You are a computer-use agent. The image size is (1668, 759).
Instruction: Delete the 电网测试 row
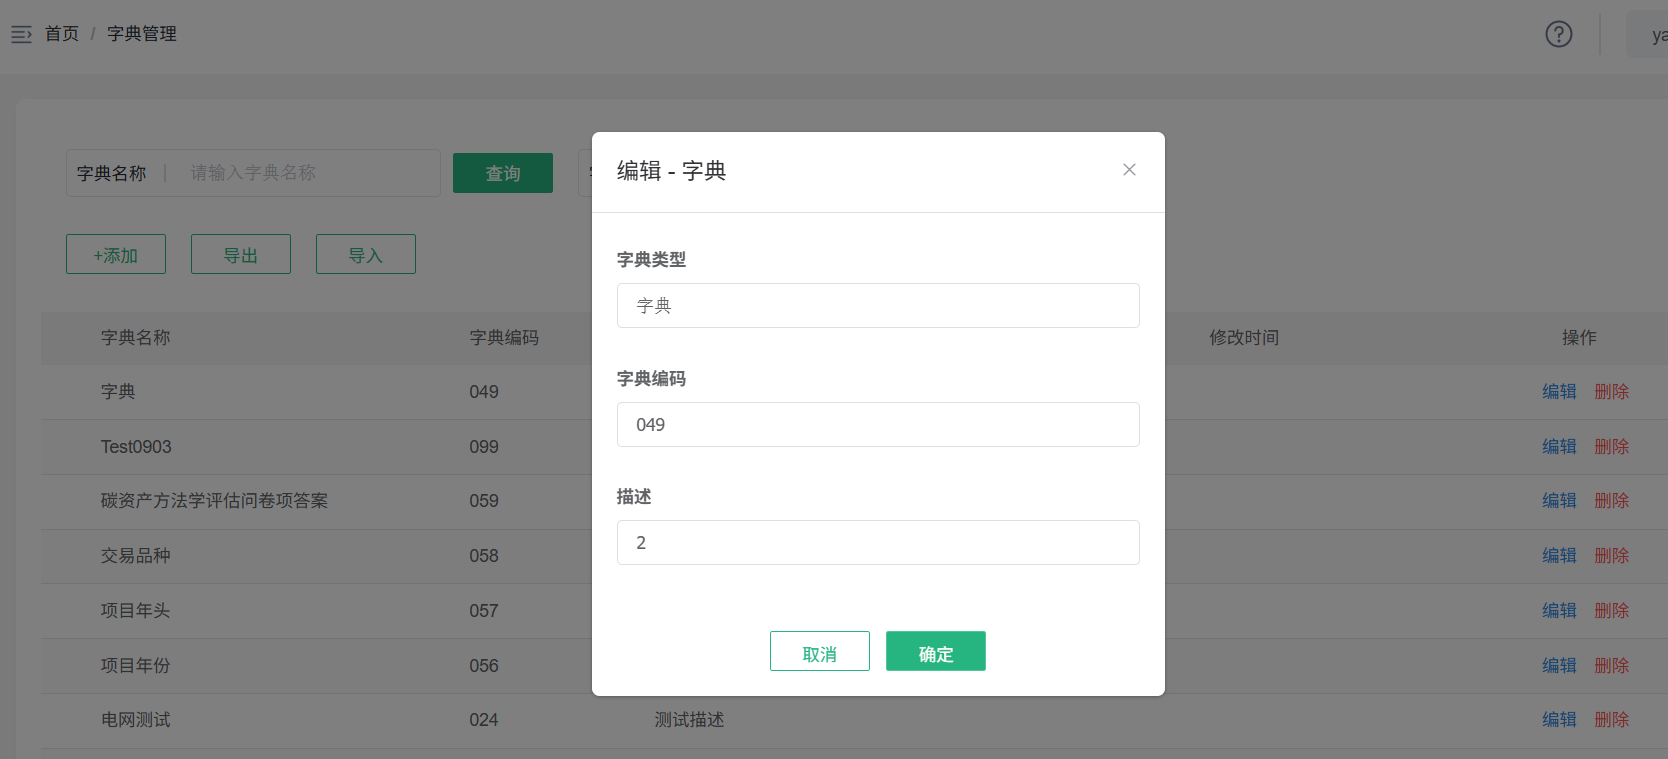(1612, 719)
